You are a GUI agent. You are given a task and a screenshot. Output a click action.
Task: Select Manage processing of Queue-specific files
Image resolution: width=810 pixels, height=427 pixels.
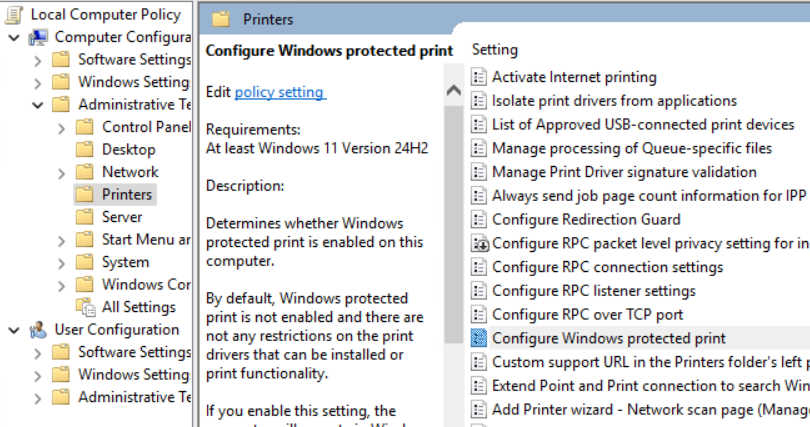[x=632, y=148]
